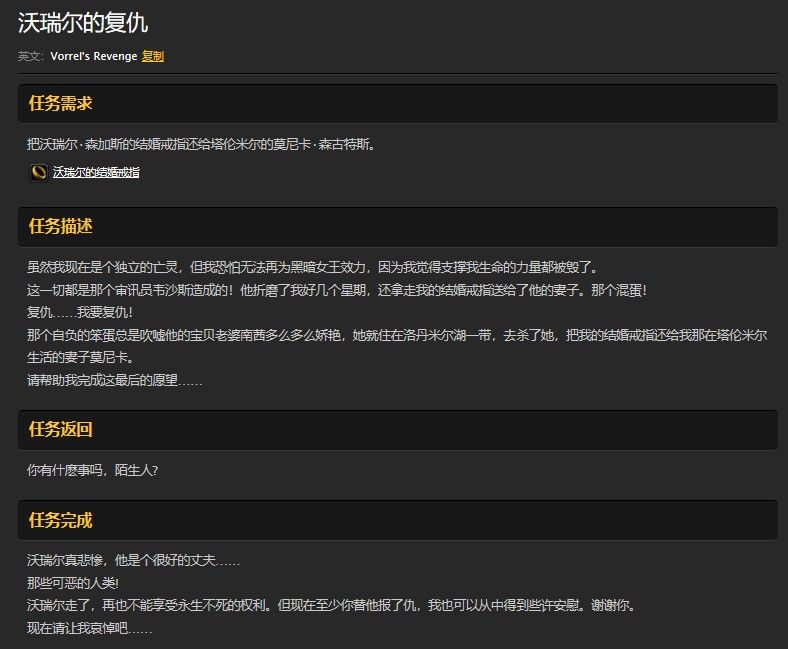Viewport: 788px width, 649px height.
Task: Click the English name Vorrel's Revenge
Action: pos(94,56)
